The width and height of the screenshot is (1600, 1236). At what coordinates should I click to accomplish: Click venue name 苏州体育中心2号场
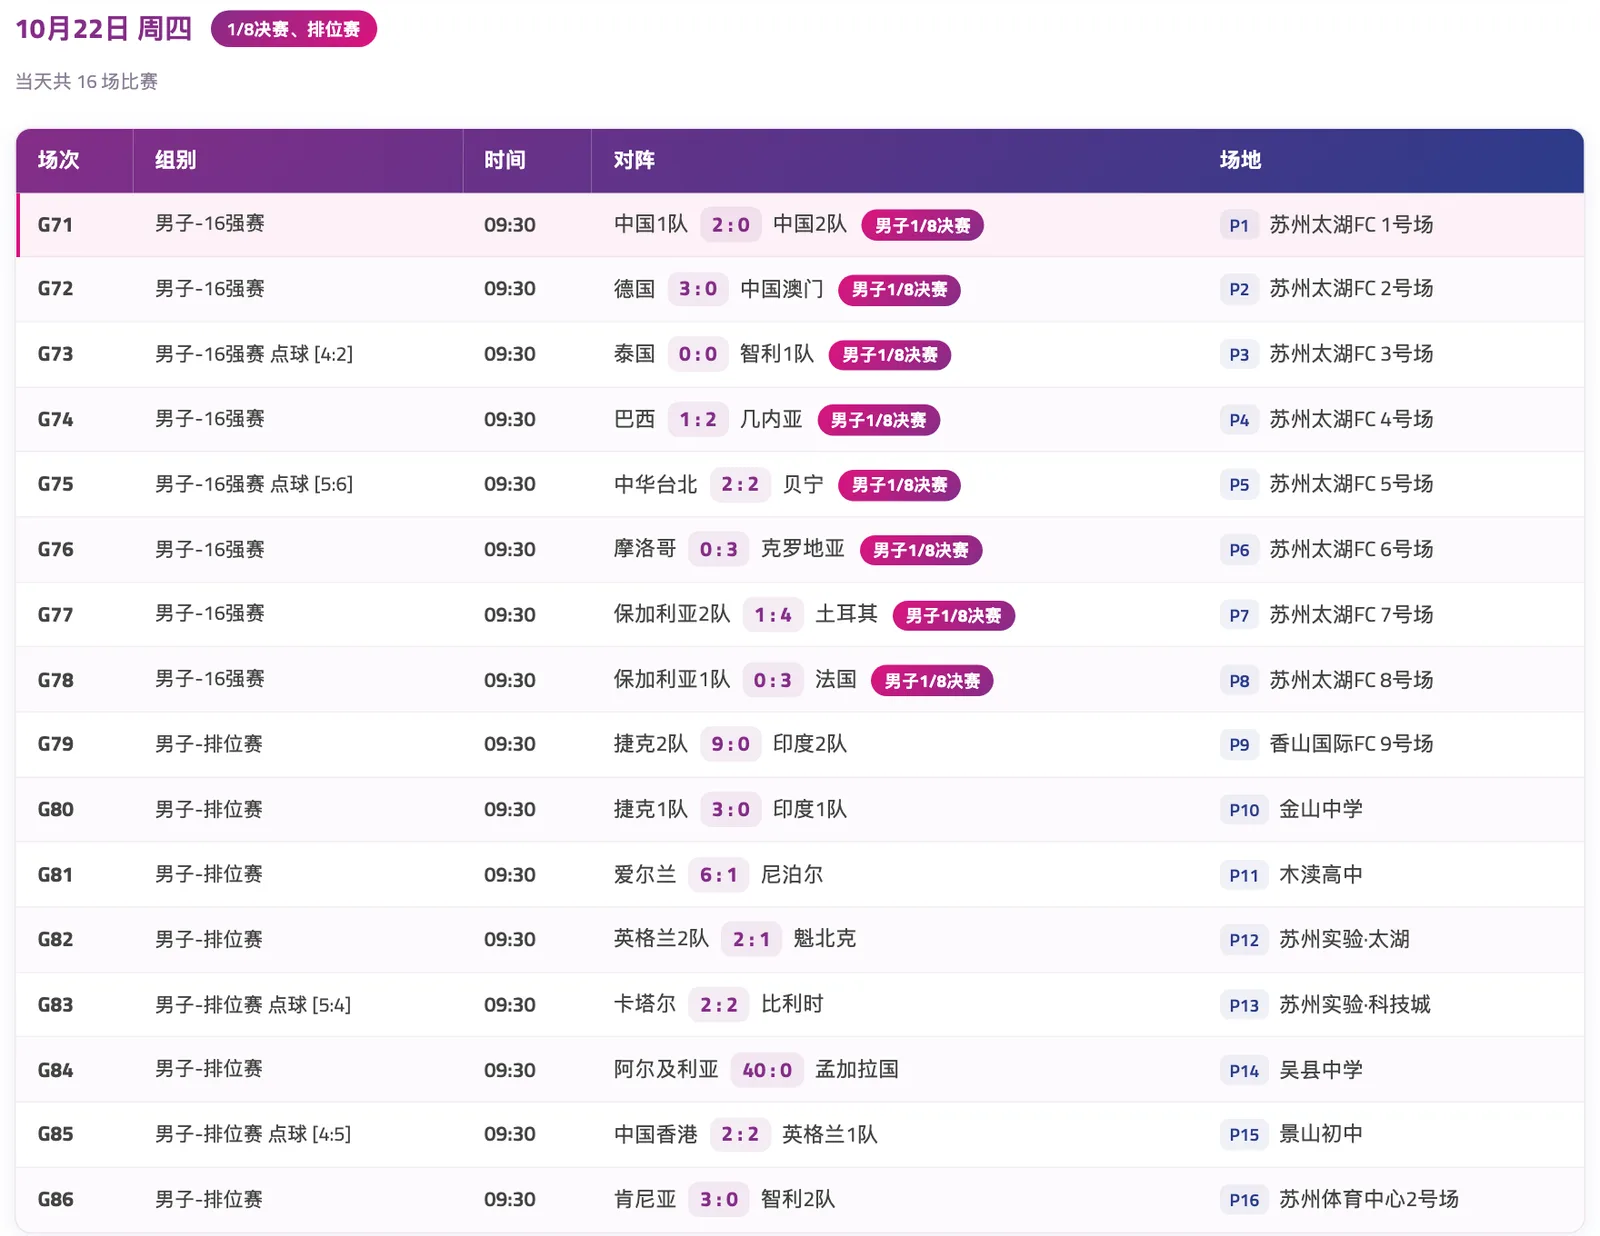point(1369,1199)
